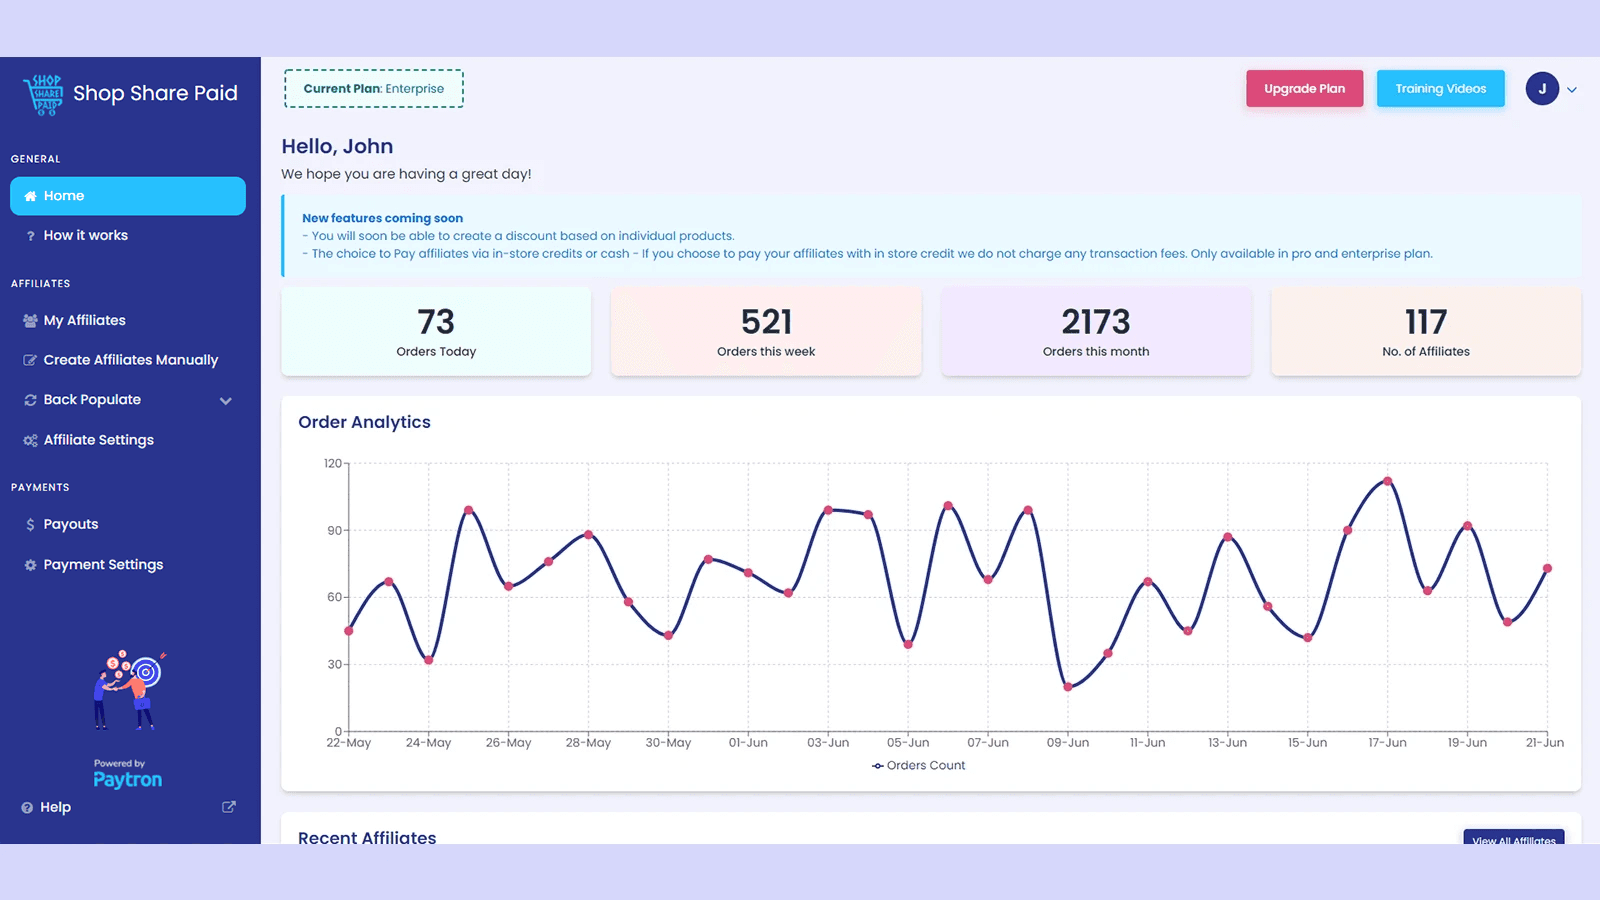The height and width of the screenshot is (900, 1600).
Task: Switch to the Payouts section
Action: coord(70,523)
